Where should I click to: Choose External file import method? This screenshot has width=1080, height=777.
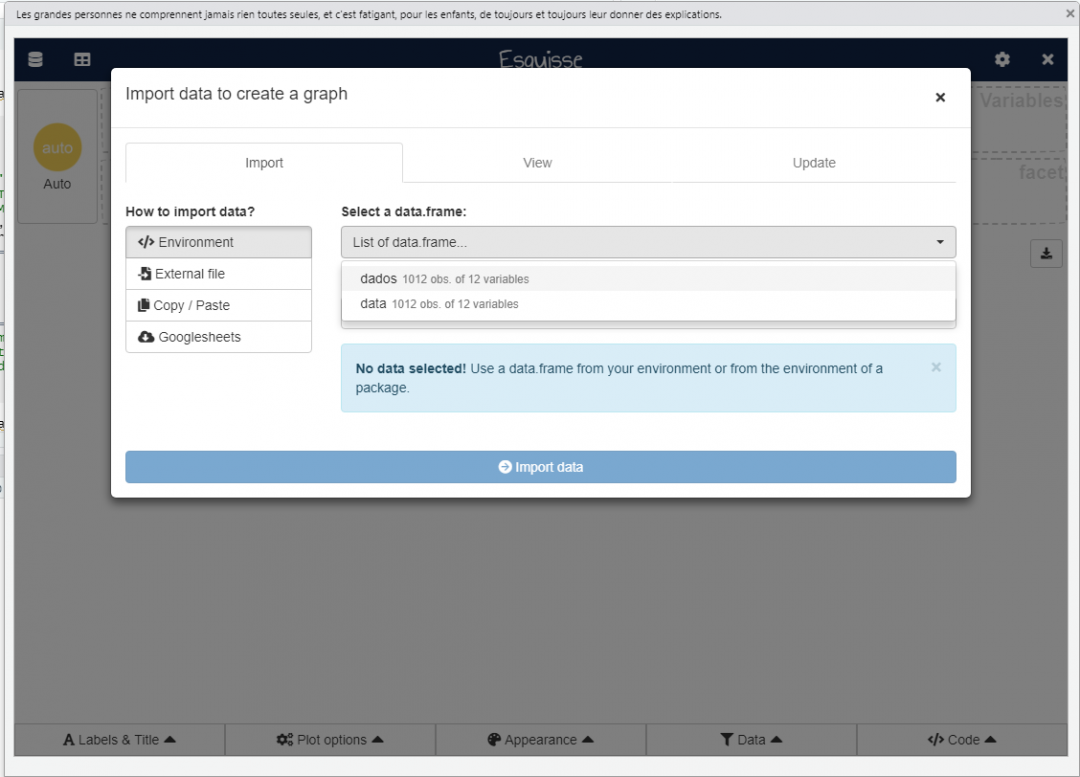[x=218, y=274]
